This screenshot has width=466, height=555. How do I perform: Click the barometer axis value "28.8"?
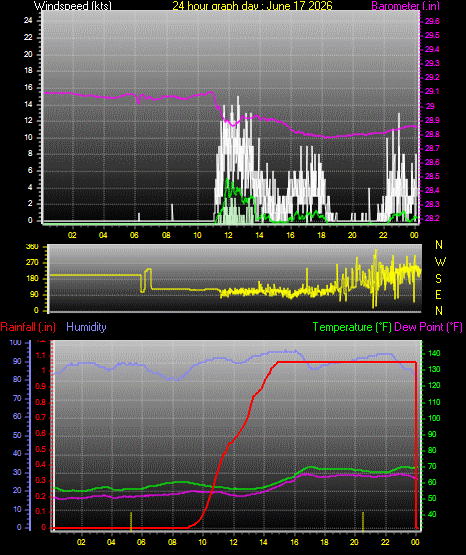point(432,135)
